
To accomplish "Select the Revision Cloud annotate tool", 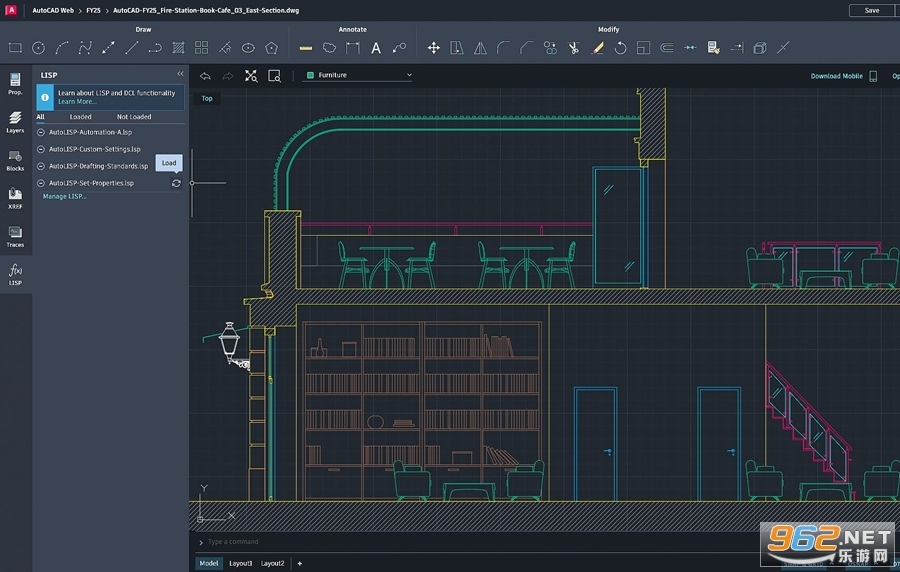I will click(329, 48).
